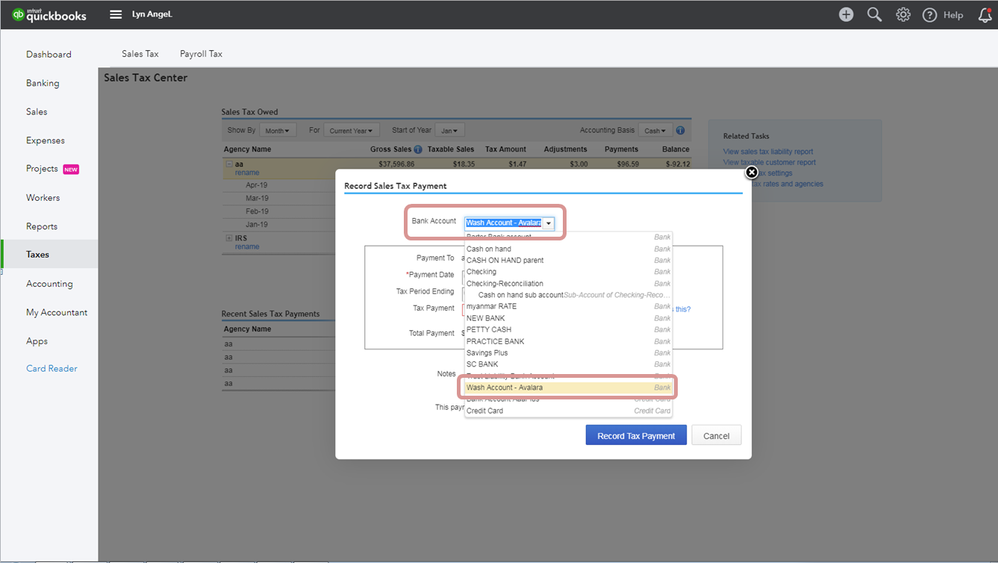Open Projects in the sidebar
Image resolution: width=998 pixels, height=563 pixels.
42,169
